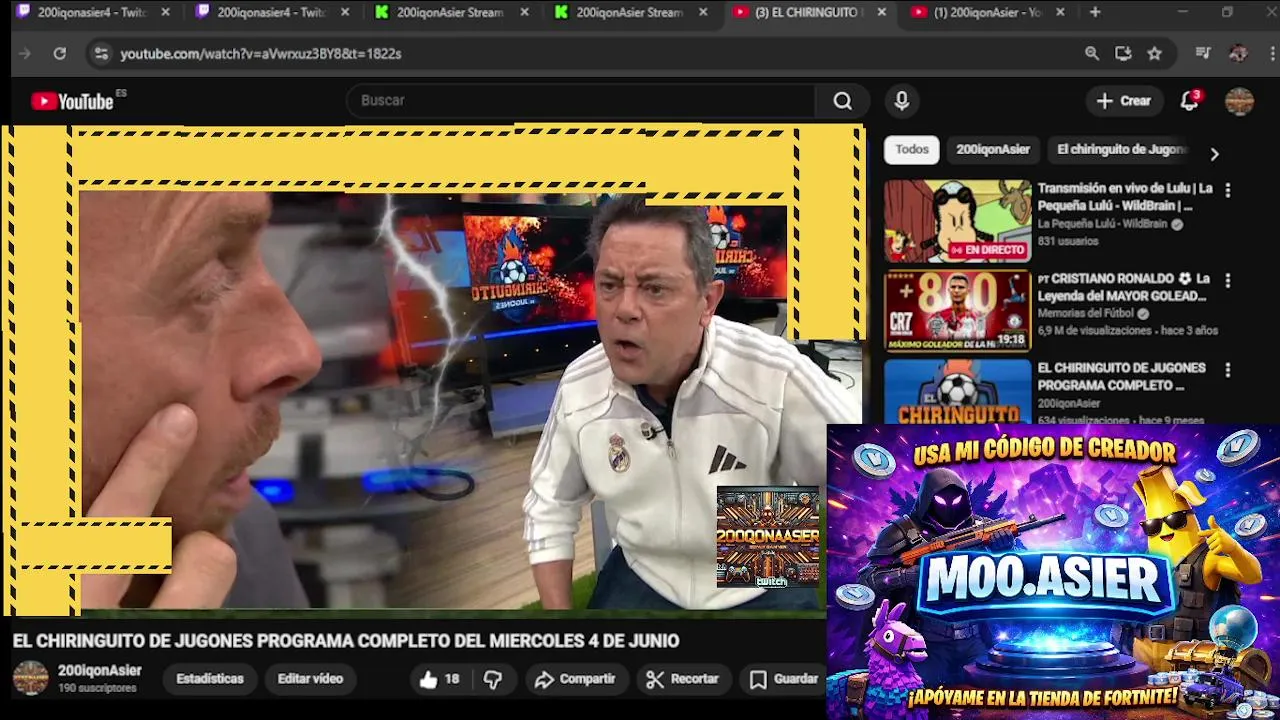Click the browser address bar URL
This screenshot has width=1280, height=720.
261,54
